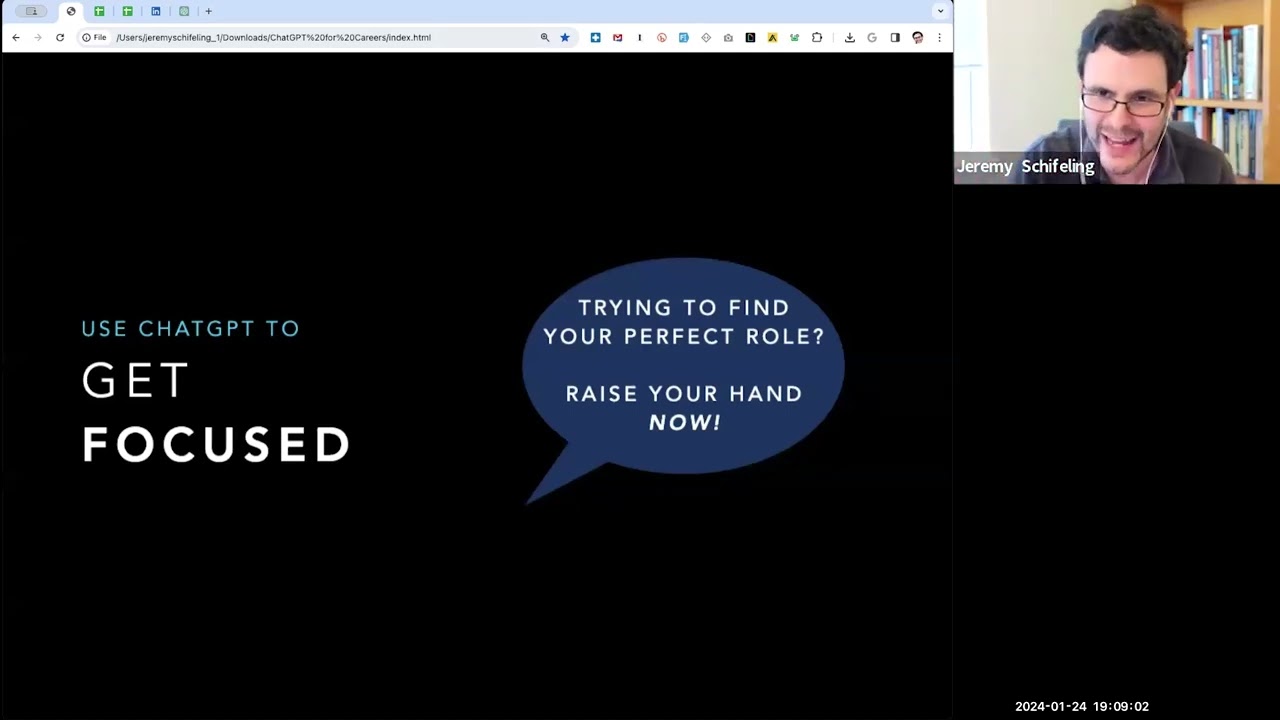Screen dimensions: 1280x720
Task: Click the 2024-01-24 19:09:02 timestamp
Action: (x=1082, y=706)
